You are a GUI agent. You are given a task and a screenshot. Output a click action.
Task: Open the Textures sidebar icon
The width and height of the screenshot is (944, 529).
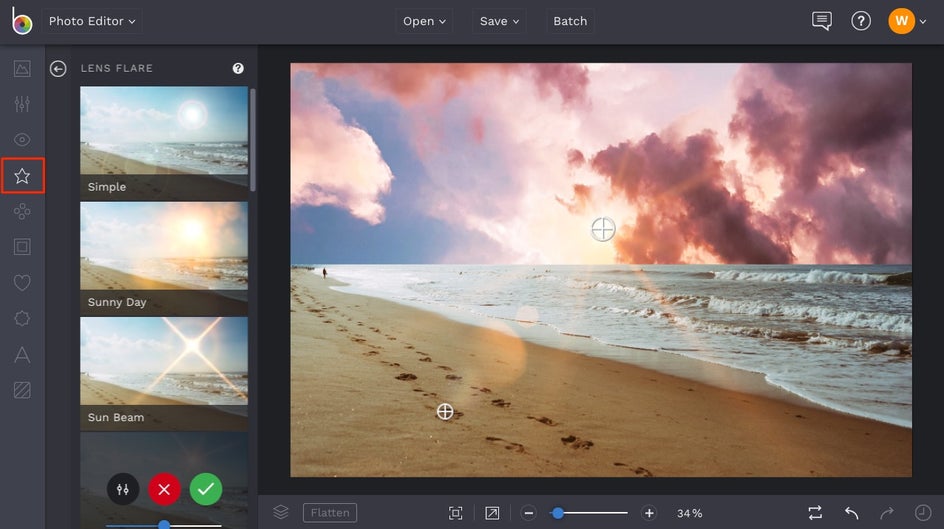[x=22, y=390]
